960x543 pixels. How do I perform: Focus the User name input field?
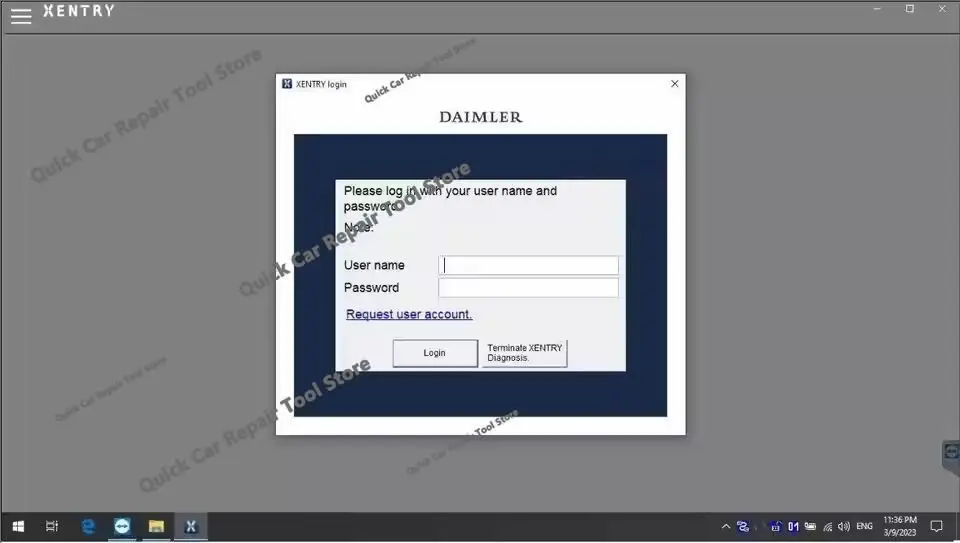528,265
